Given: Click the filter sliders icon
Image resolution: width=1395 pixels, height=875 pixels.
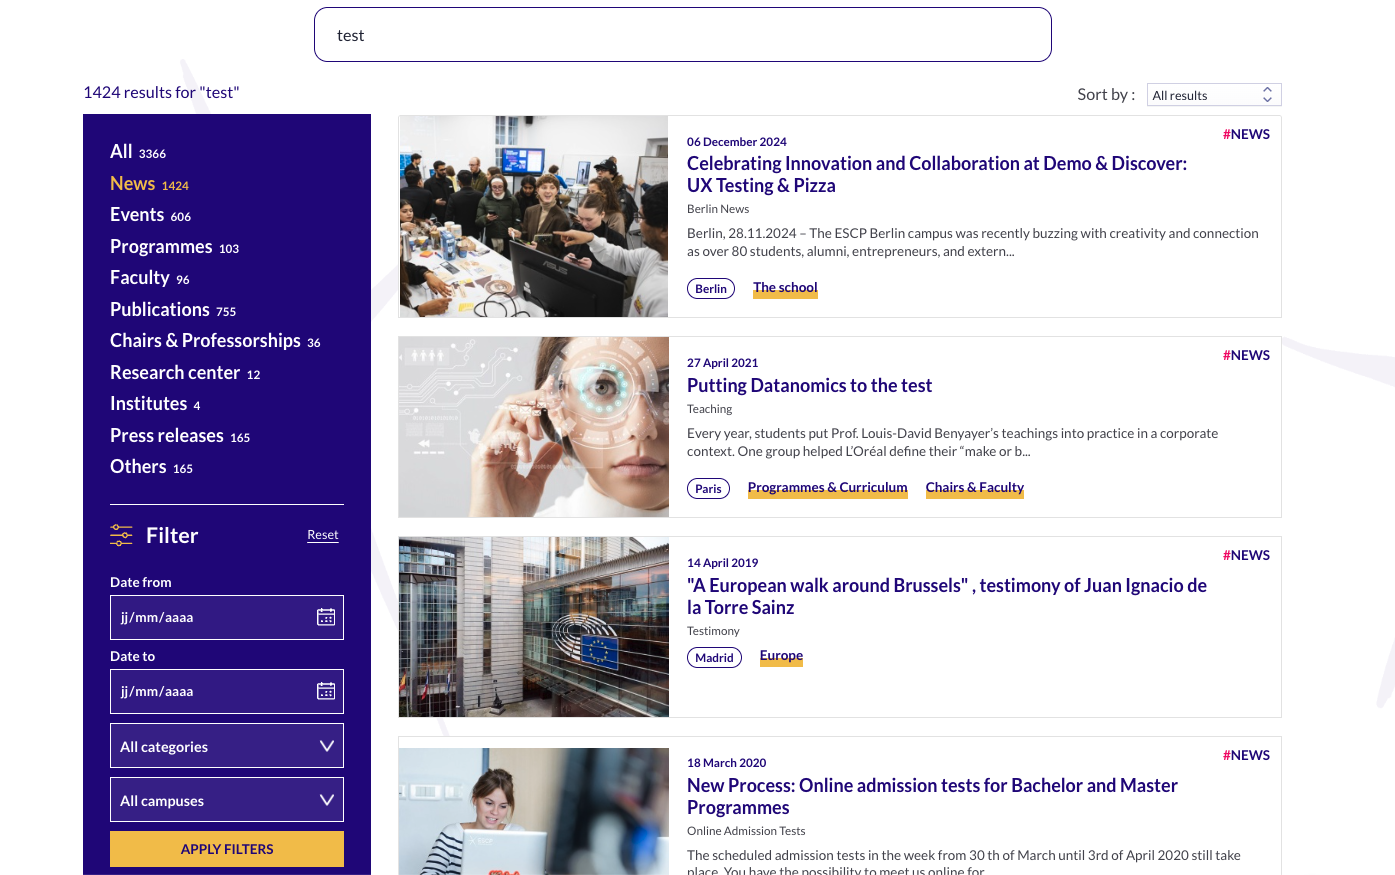Looking at the screenshot, I should pyautogui.click(x=121, y=535).
